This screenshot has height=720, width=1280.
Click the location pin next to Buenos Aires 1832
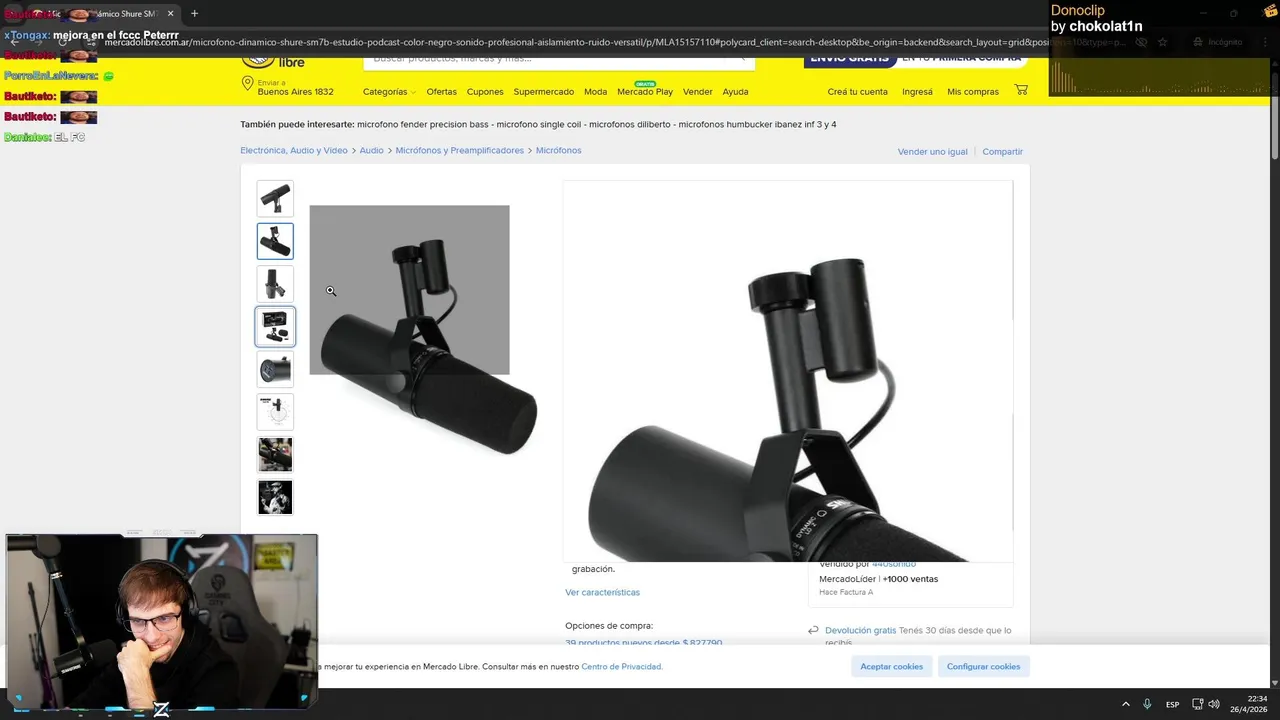[x=247, y=84]
